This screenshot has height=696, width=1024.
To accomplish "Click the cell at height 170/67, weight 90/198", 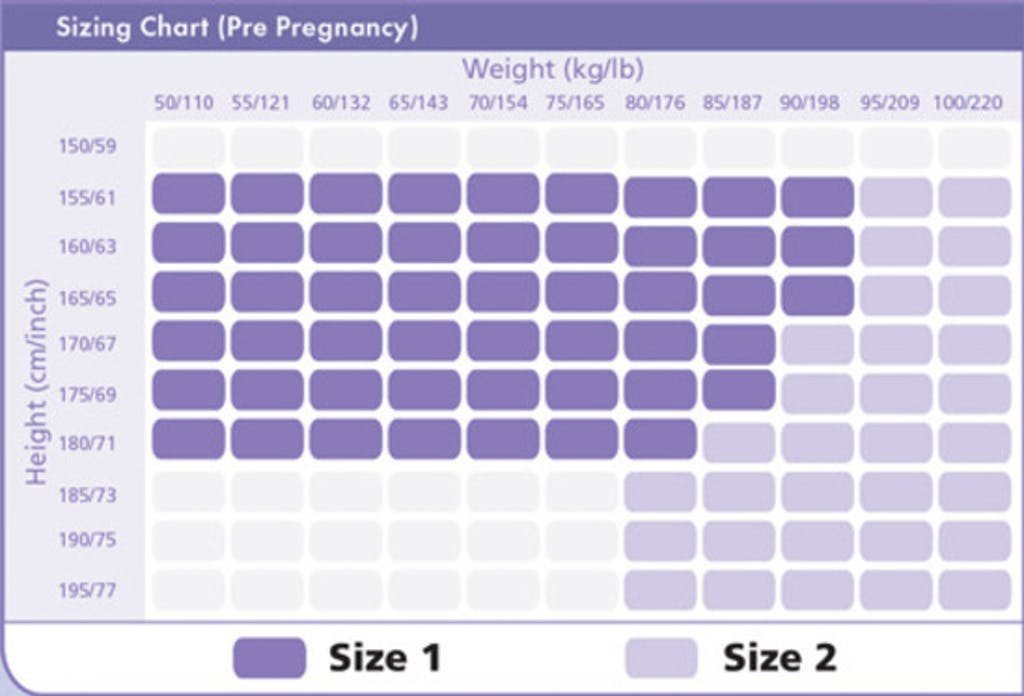I will (x=817, y=344).
